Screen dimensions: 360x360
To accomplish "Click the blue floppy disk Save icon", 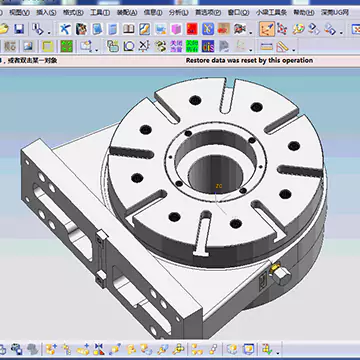I will tap(18, 29).
